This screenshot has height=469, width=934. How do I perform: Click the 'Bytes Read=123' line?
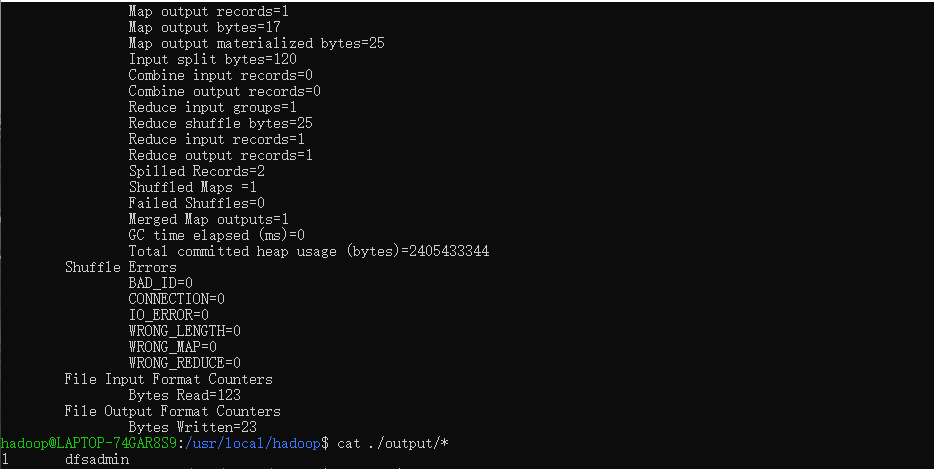pos(184,396)
